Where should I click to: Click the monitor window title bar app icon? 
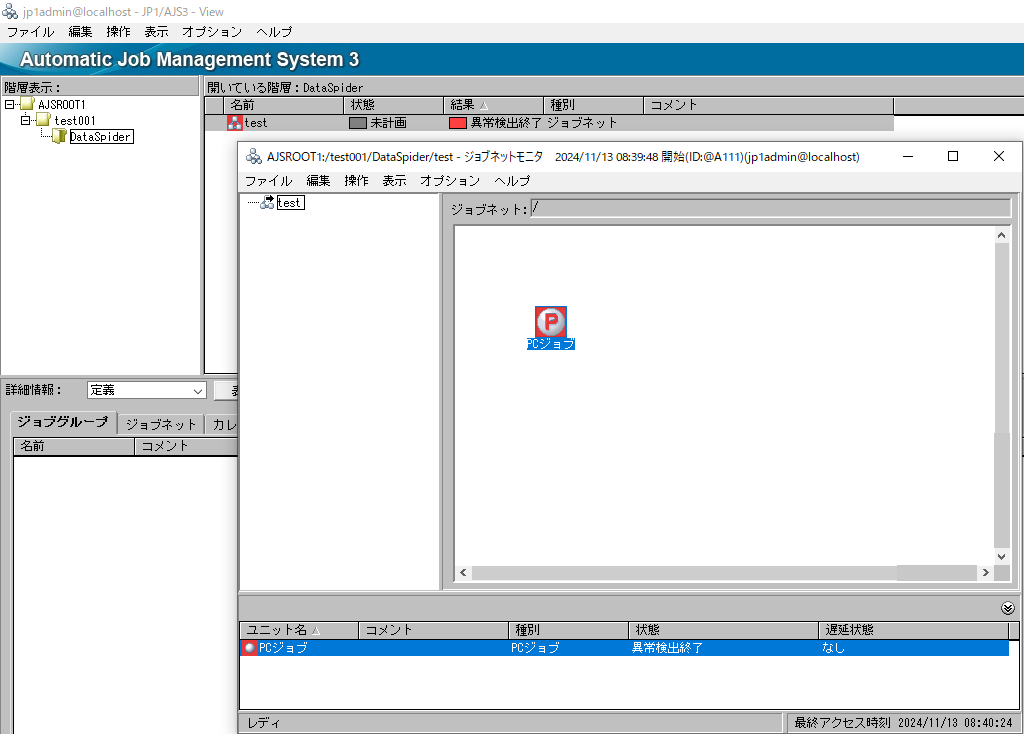click(253, 157)
